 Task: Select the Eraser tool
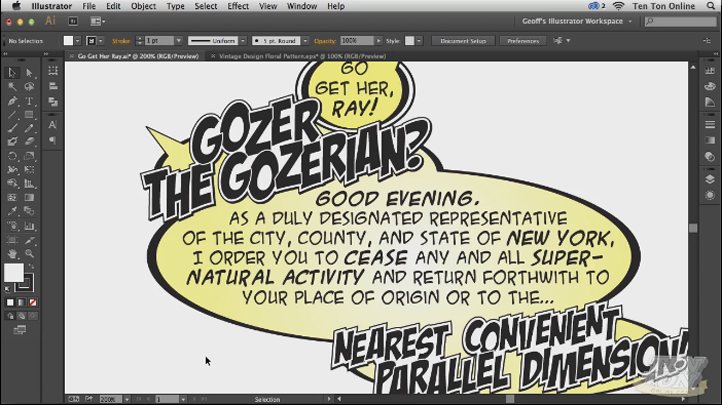[x=29, y=142]
